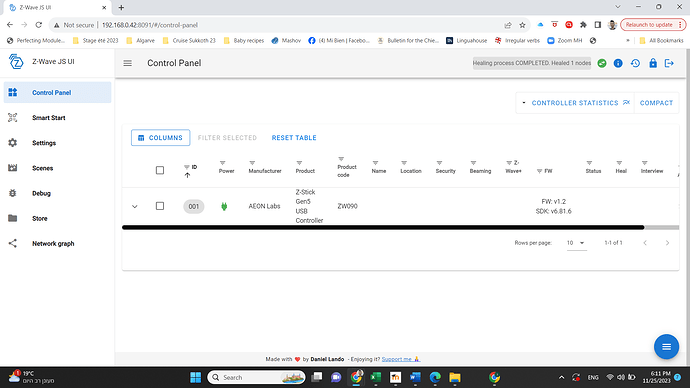Viewport: 690px width, 388px height.
Task: Open the rows per page dropdown
Action: point(576,243)
